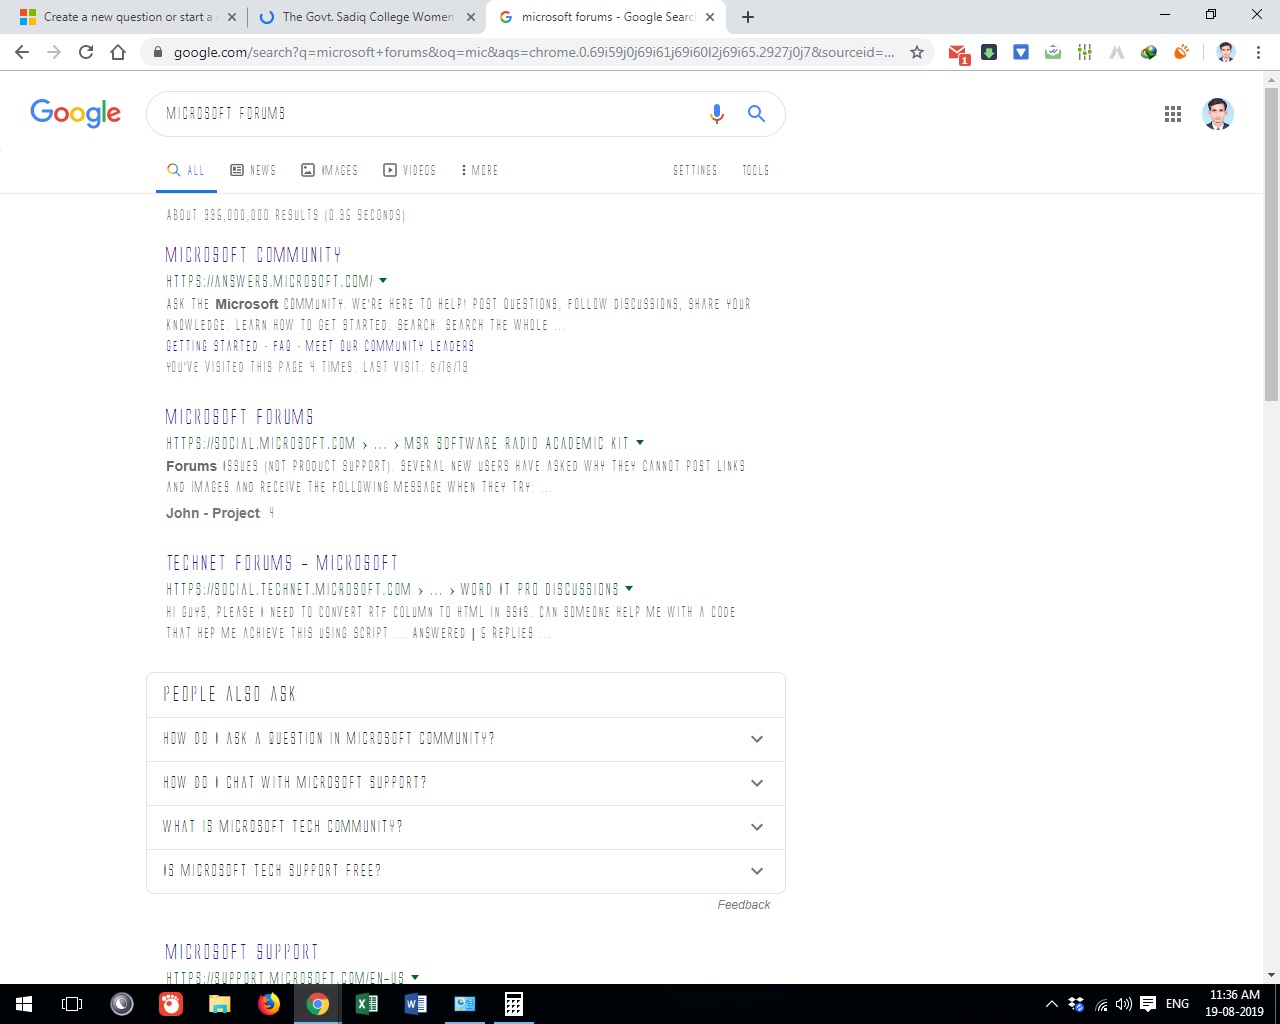Reload the current page

pos(86,52)
